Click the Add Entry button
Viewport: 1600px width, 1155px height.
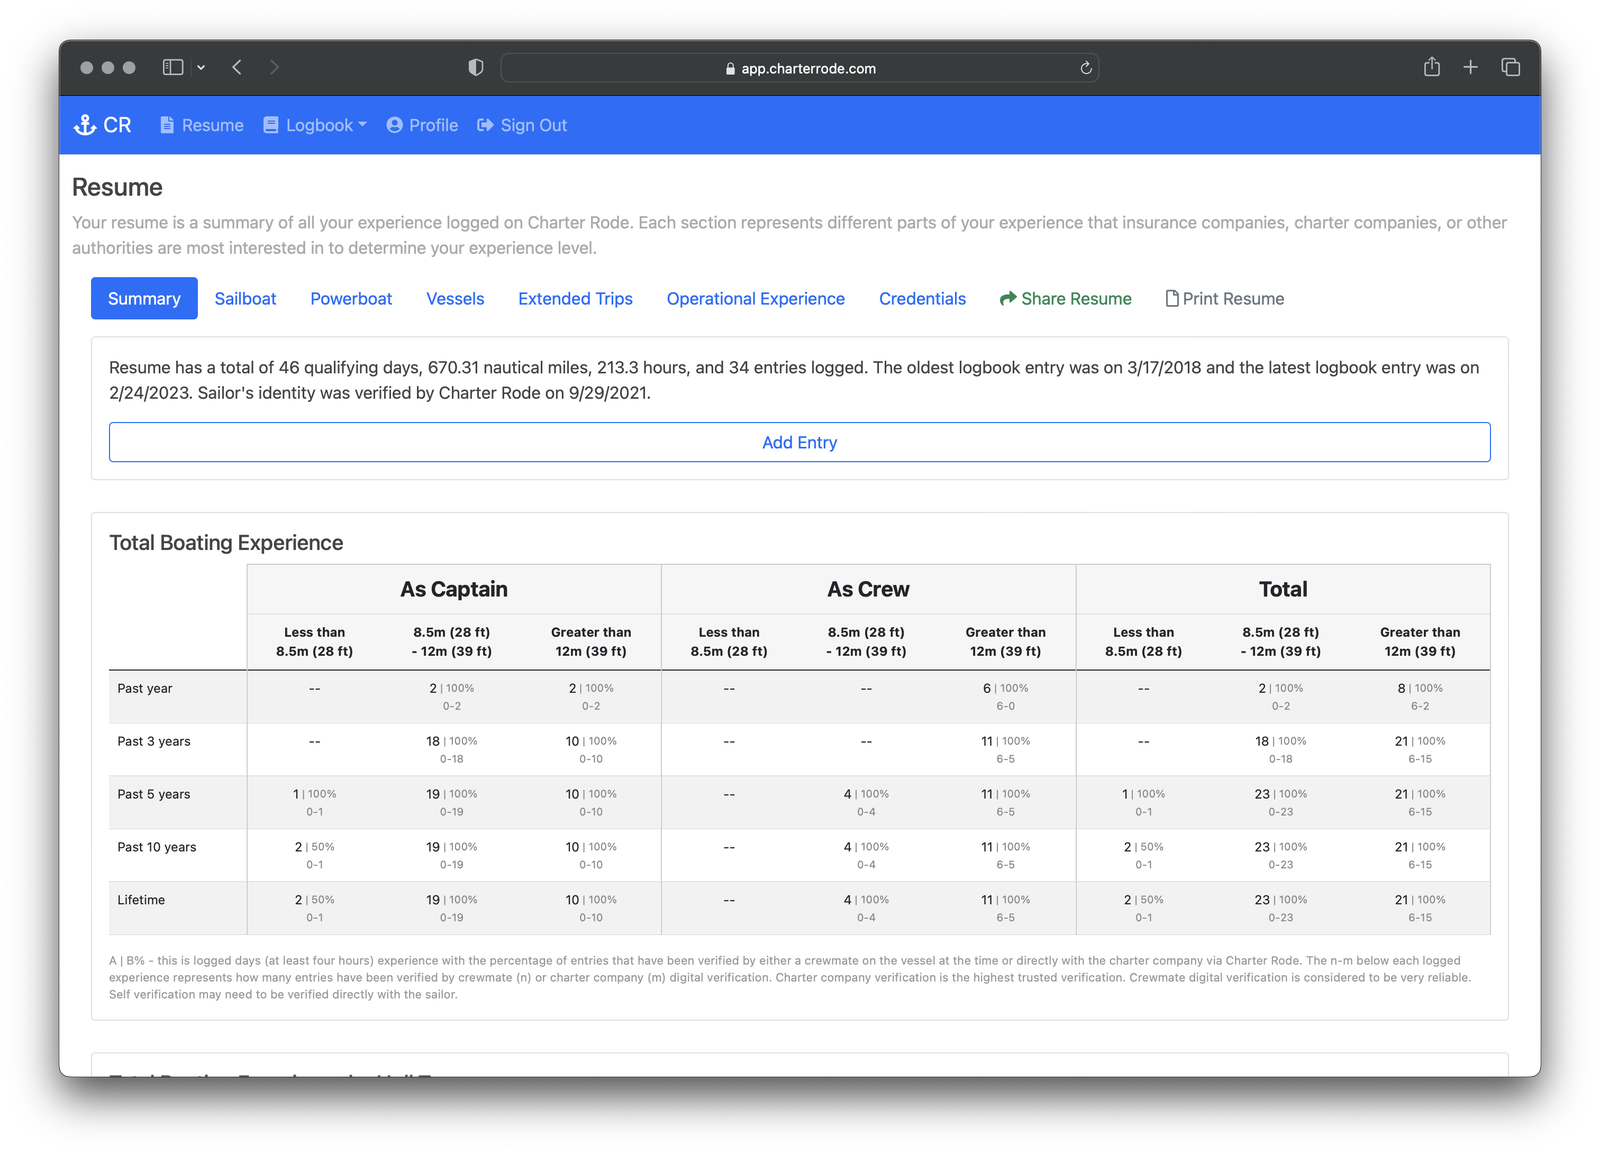pos(799,442)
